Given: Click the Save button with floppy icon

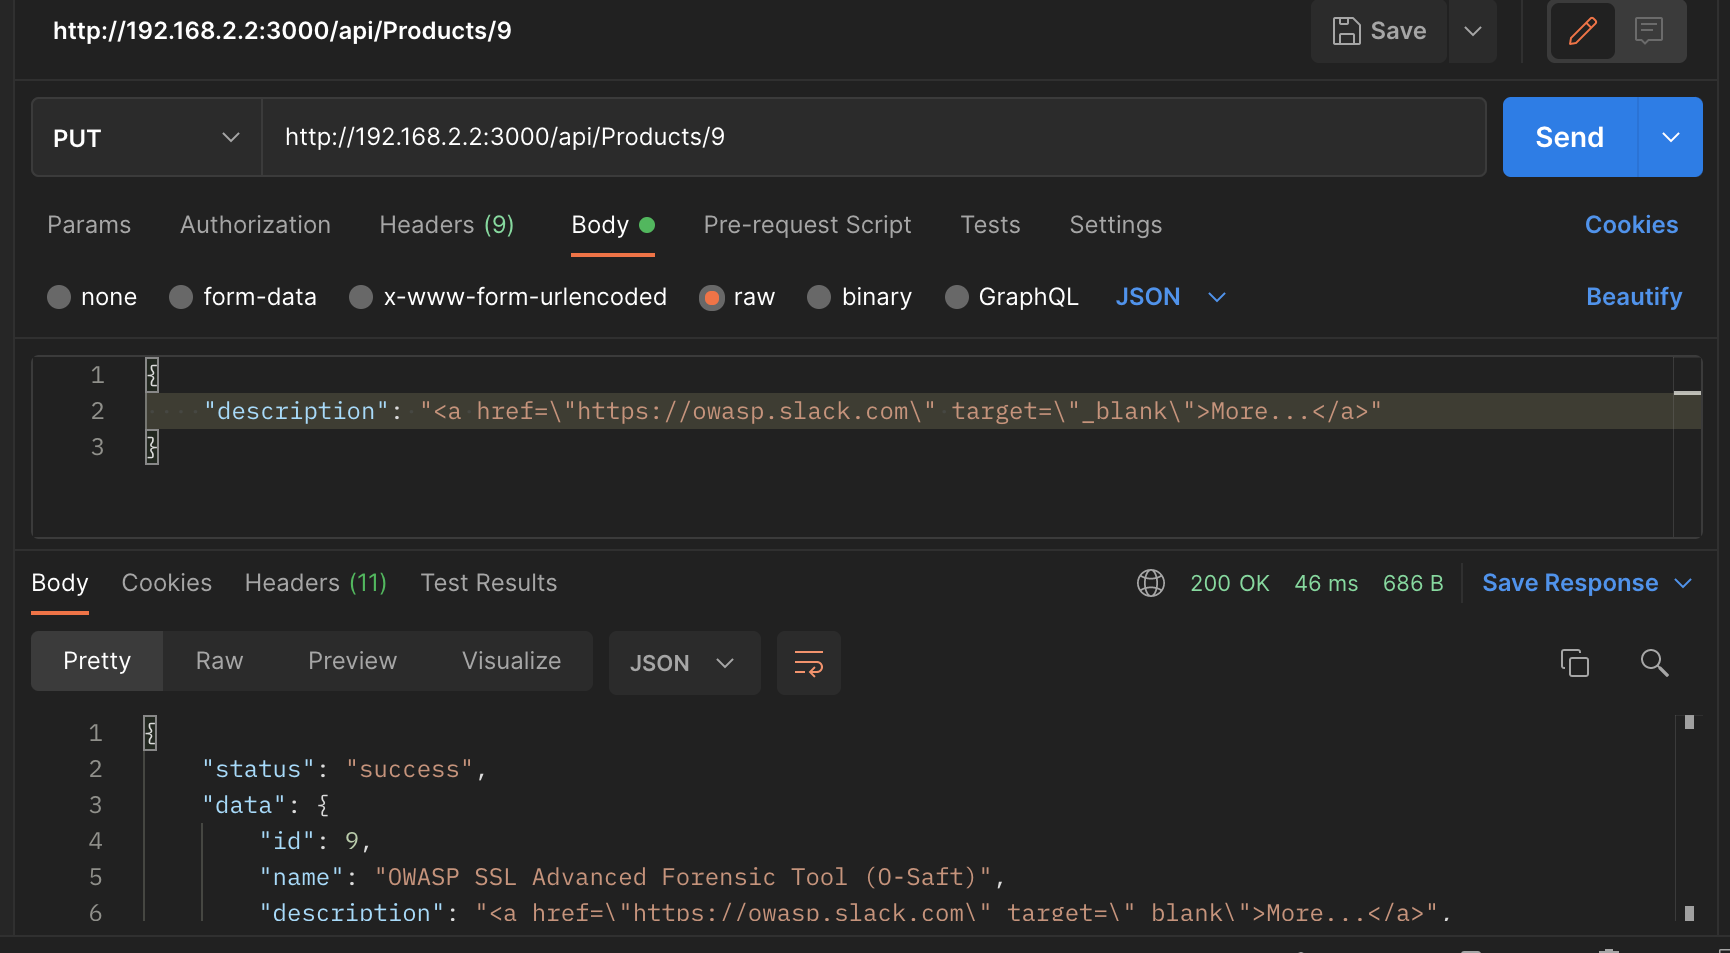Looking at the screenshot, I should click(x=1379, y=31).
